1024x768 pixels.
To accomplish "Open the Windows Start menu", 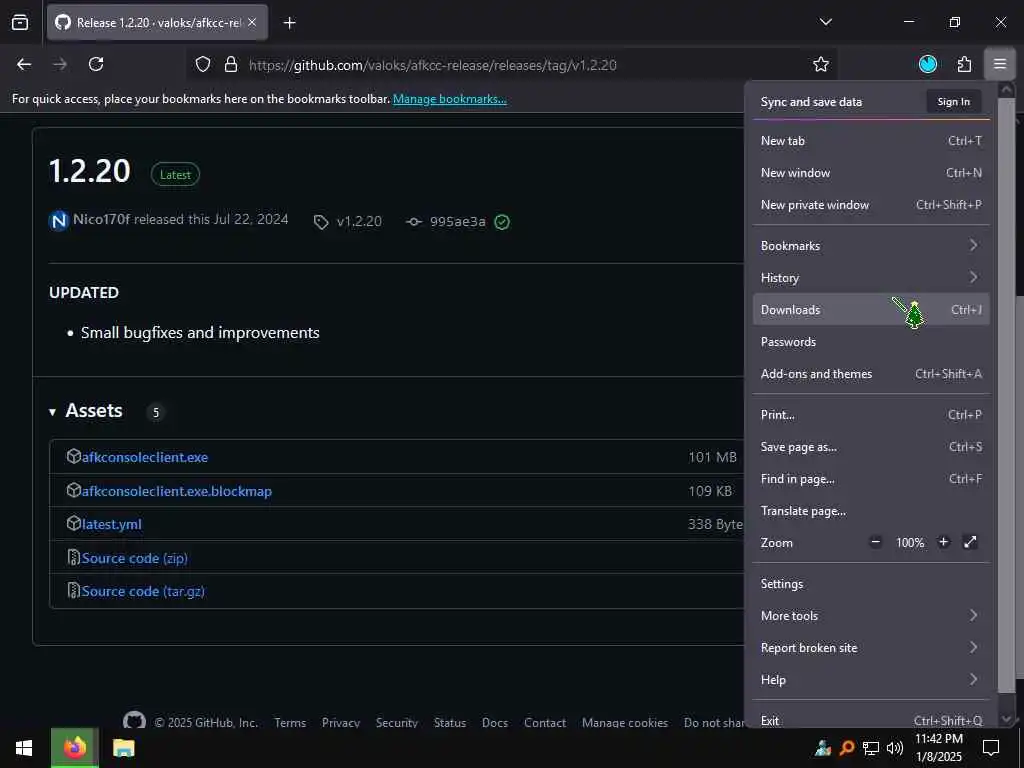I will (x=24, y=748).
